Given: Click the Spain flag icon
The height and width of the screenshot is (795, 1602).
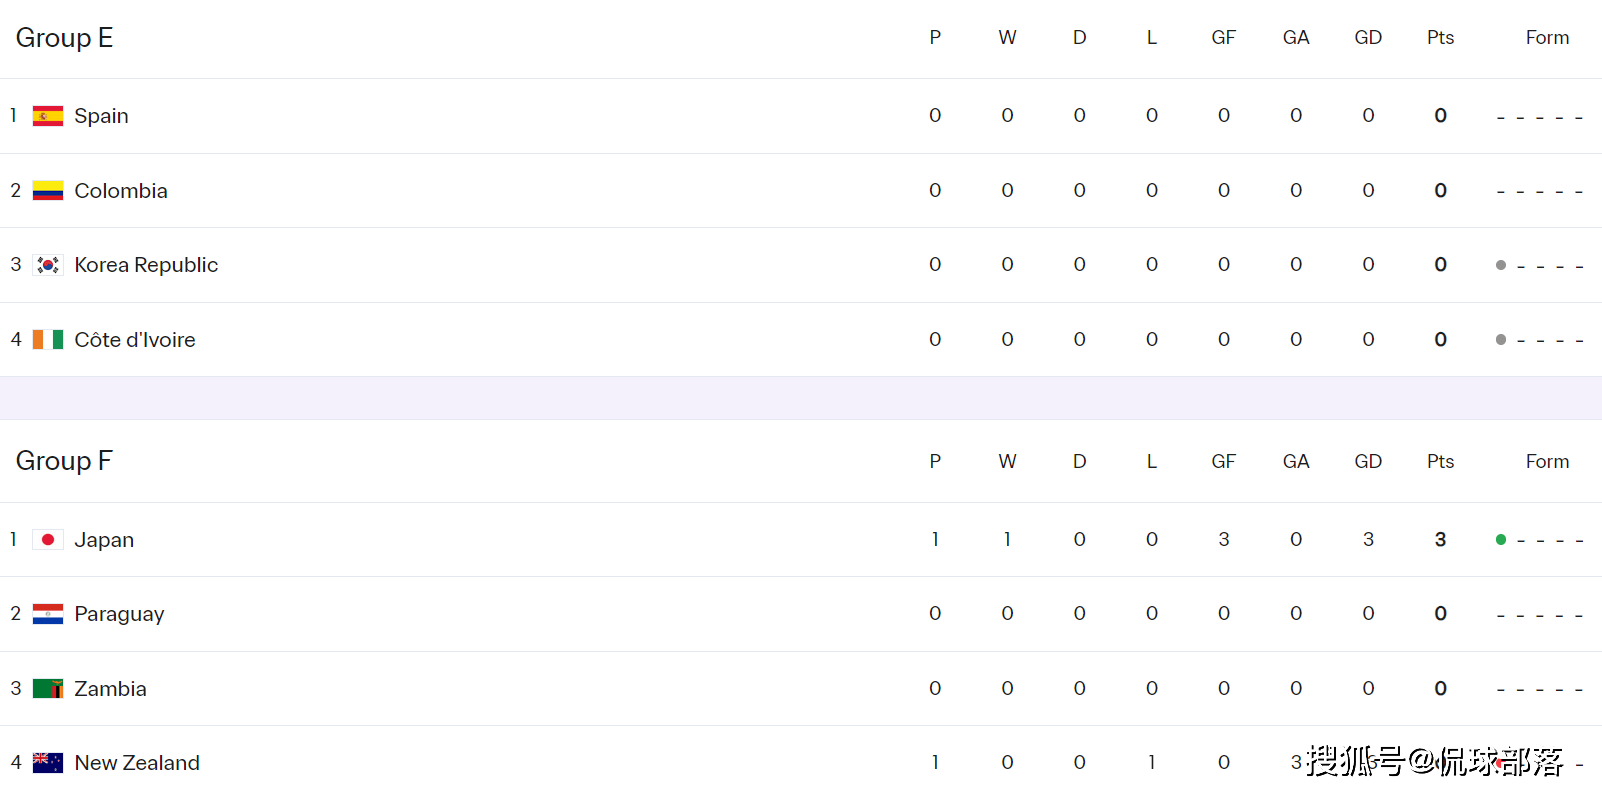Looking at the screenshot, I should (x=48, y=116).
